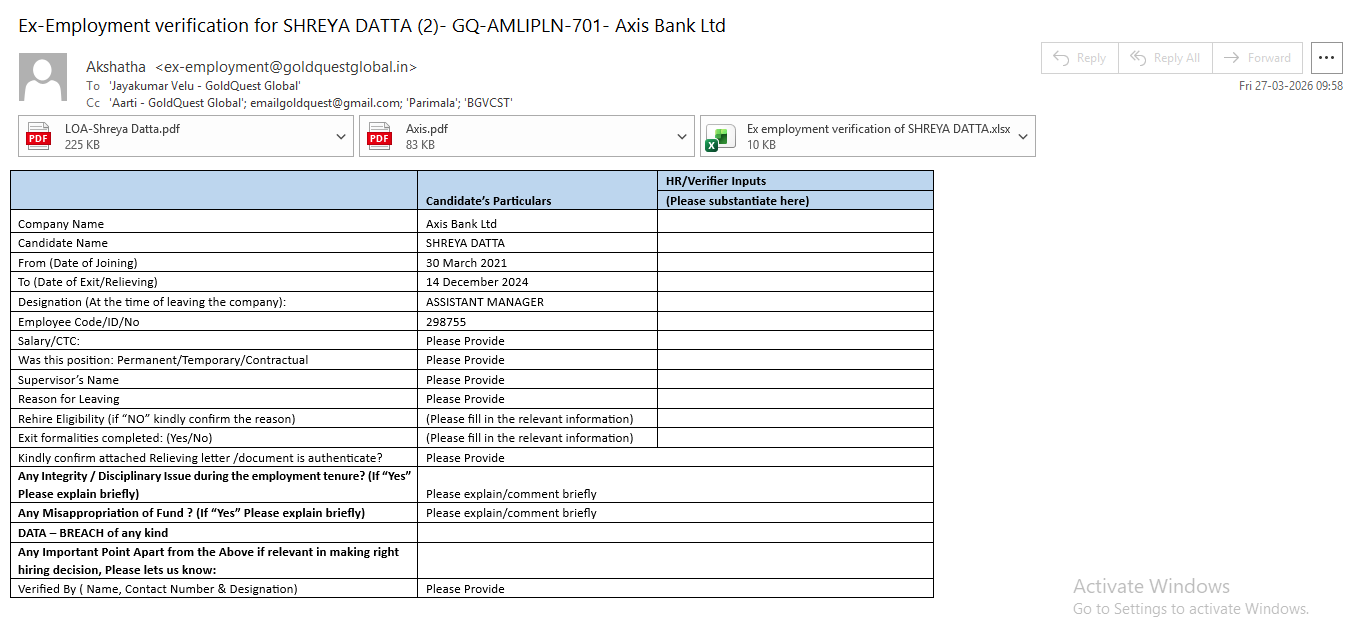Expand dropdown arrow for Axis.pdf attachment
The image size is (1349, 636).
pos(682,136)
